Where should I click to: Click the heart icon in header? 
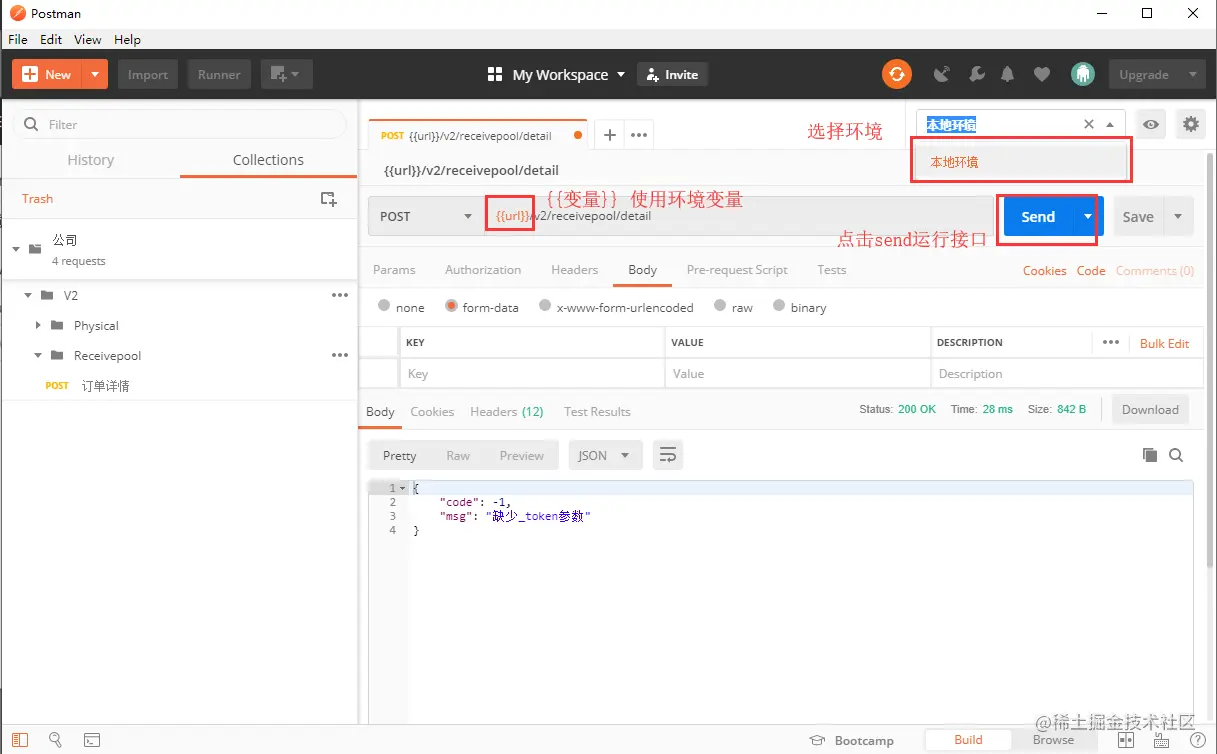(x=1042, y=74)
